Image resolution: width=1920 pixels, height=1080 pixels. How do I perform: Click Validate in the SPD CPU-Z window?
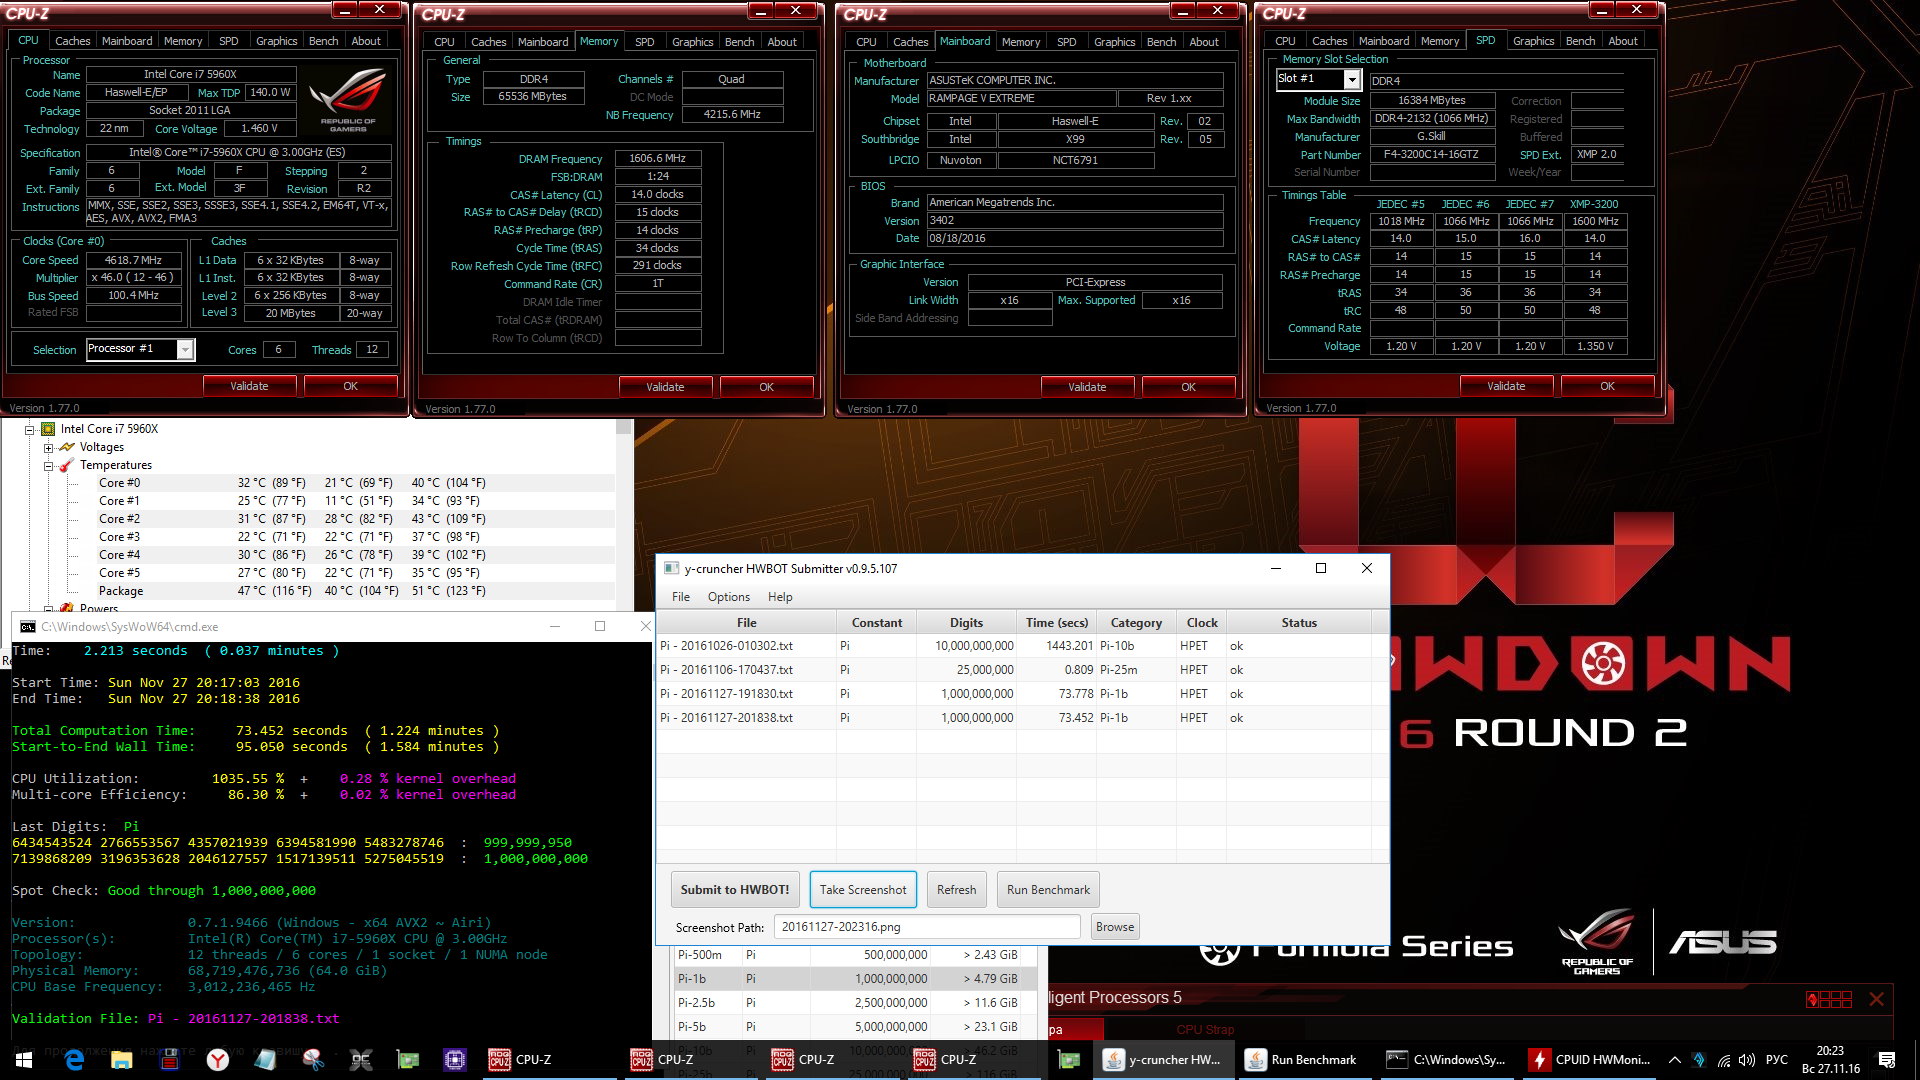[x=1506, y=386]
